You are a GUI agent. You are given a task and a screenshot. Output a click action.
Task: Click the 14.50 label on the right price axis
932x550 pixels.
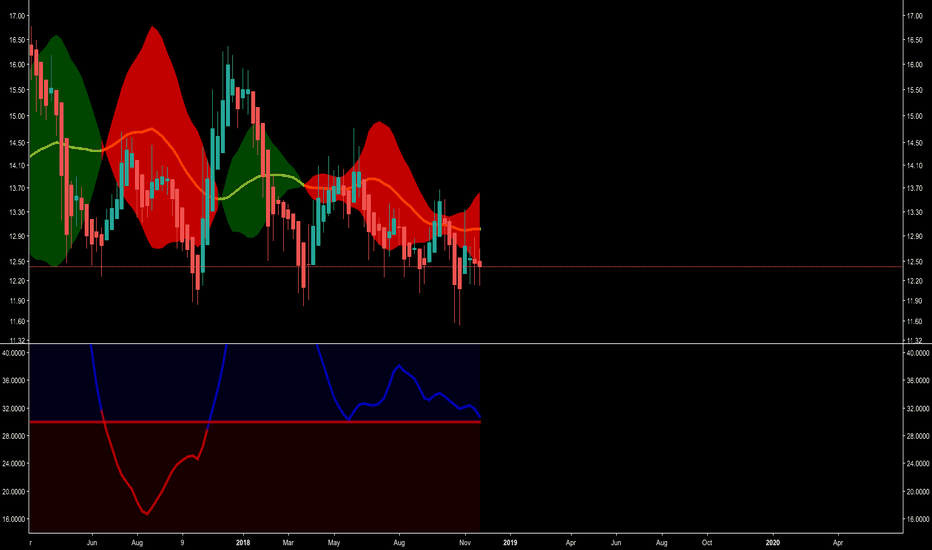914,143
